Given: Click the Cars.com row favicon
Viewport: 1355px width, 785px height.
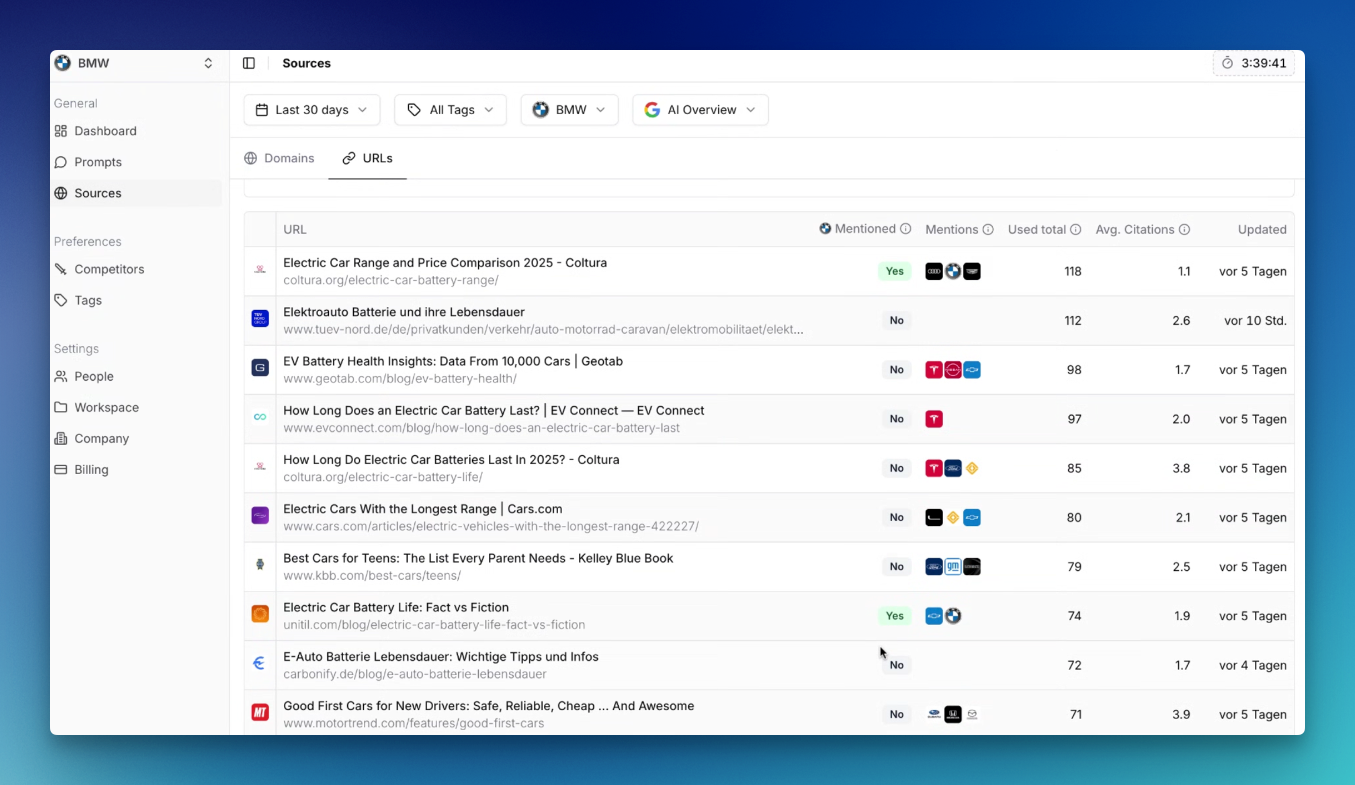Looking at the screenshot, I should coord(260,516).
